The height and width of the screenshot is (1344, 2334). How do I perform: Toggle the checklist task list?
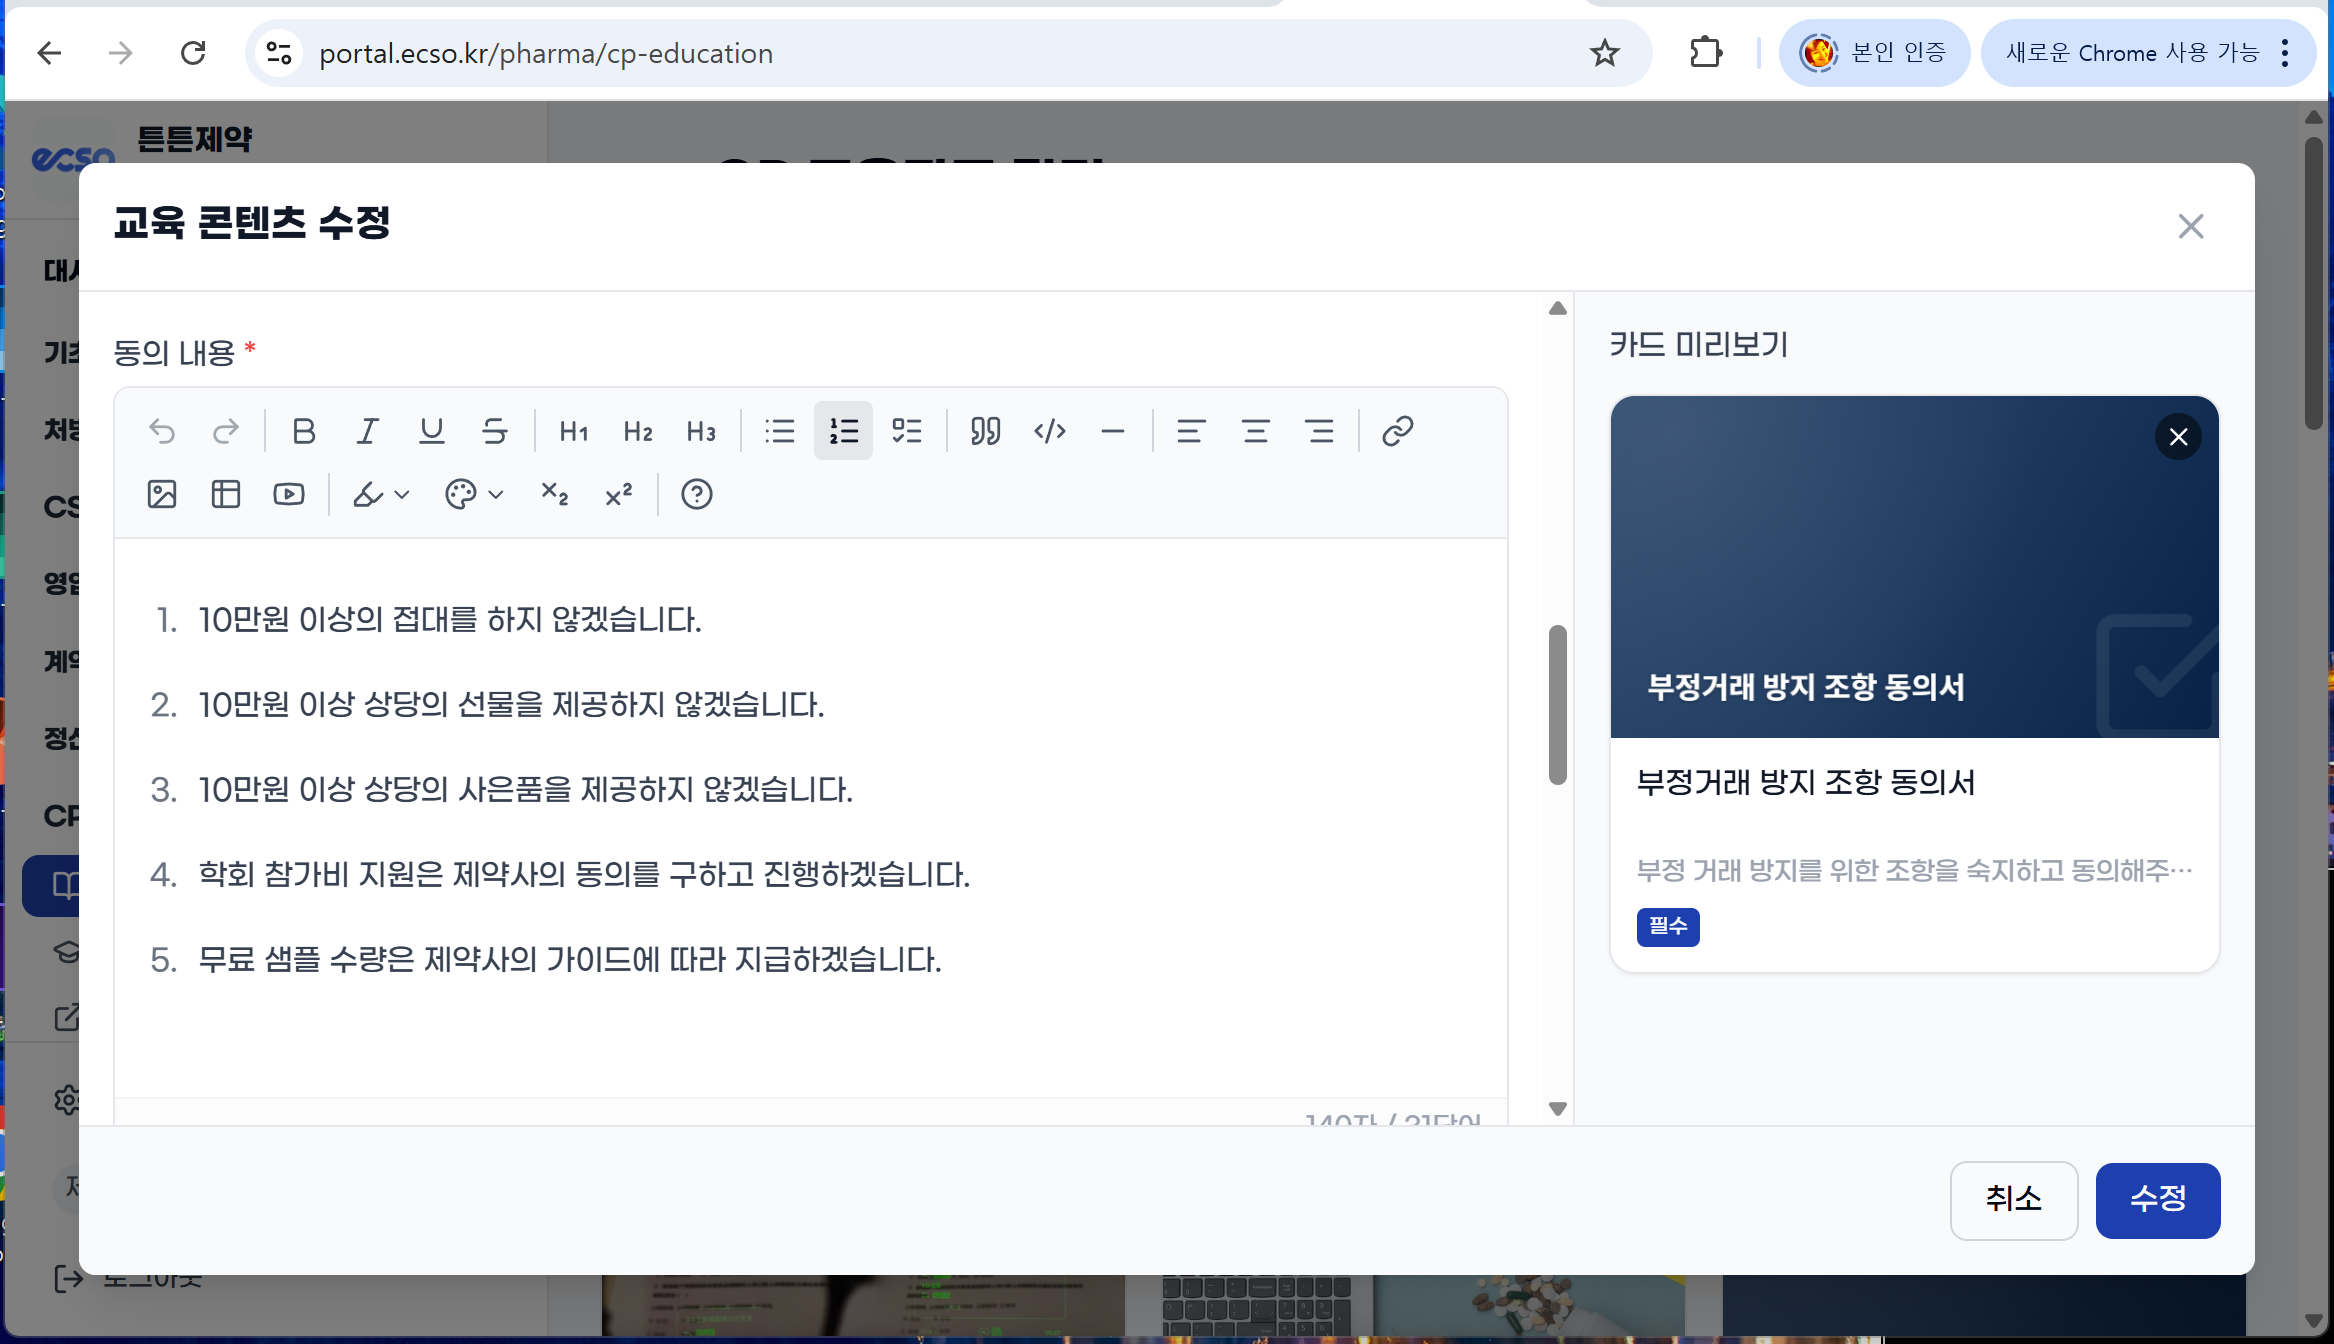907,431
